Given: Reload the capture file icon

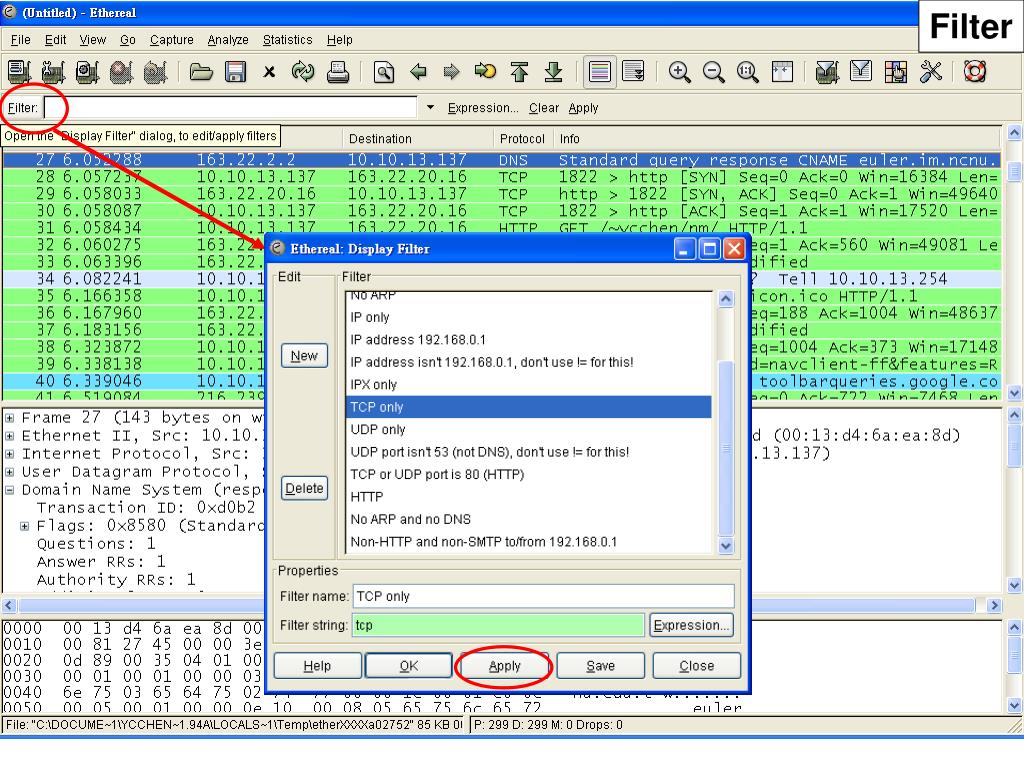Looking at the screenshot, I should click(303, 71).
